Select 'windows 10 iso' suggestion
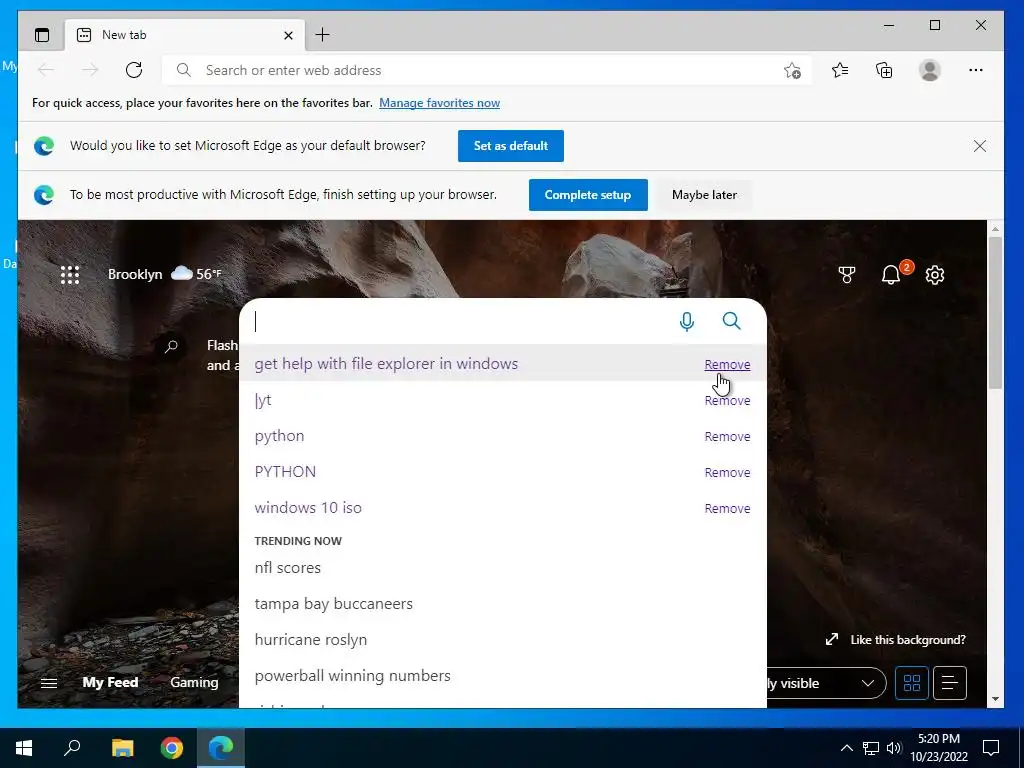1024x768 pixels. 308,507
